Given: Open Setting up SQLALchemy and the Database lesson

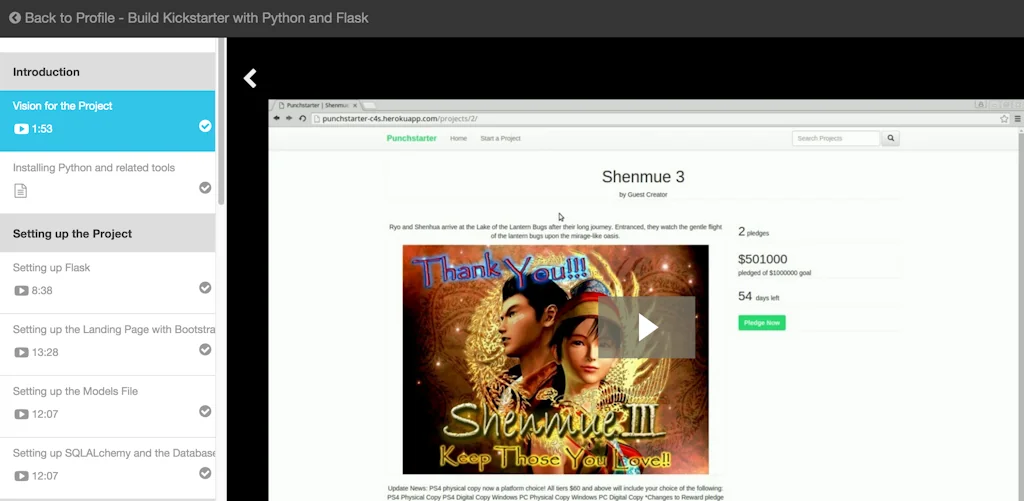Looking at the screenshot, I should [x=108, y=468].
